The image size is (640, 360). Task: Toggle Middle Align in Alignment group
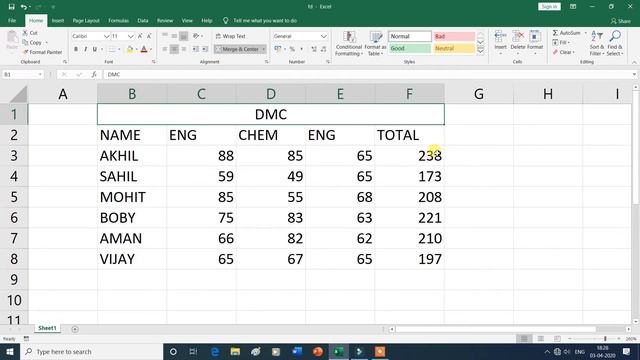[x=174, y=36]
